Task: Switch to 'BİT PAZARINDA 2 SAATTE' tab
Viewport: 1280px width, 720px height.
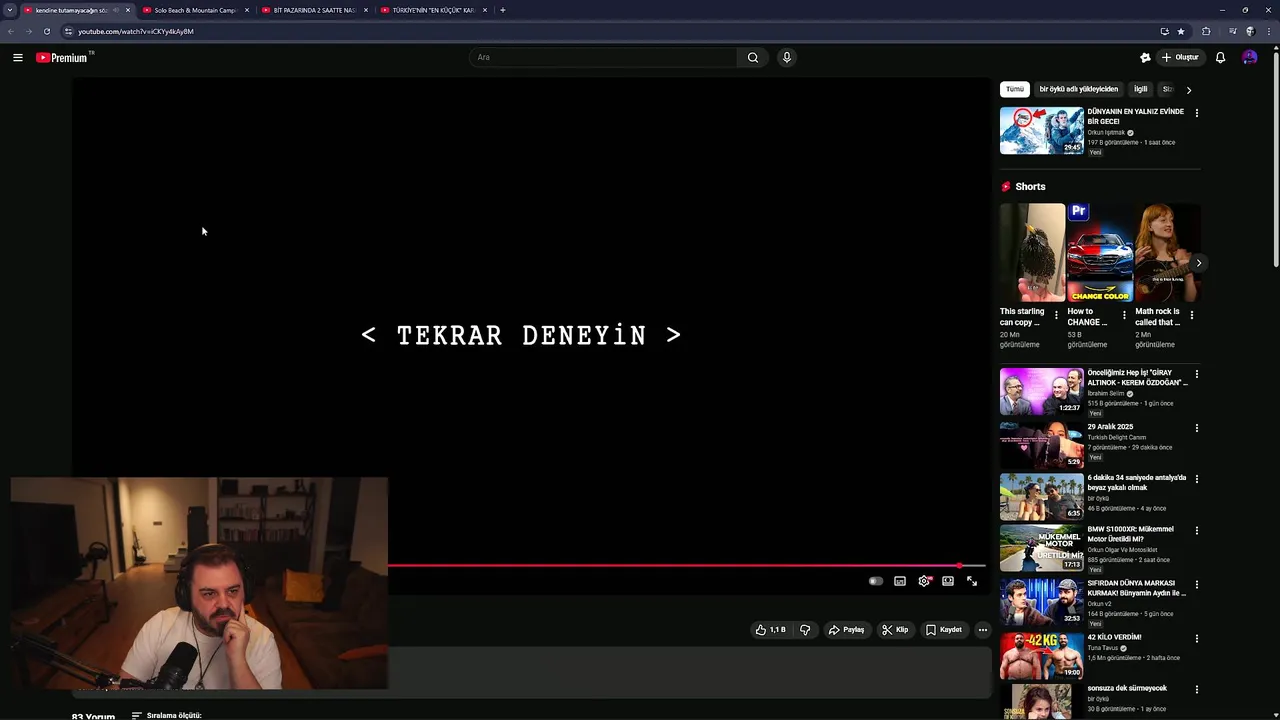Action: (315, 10)
